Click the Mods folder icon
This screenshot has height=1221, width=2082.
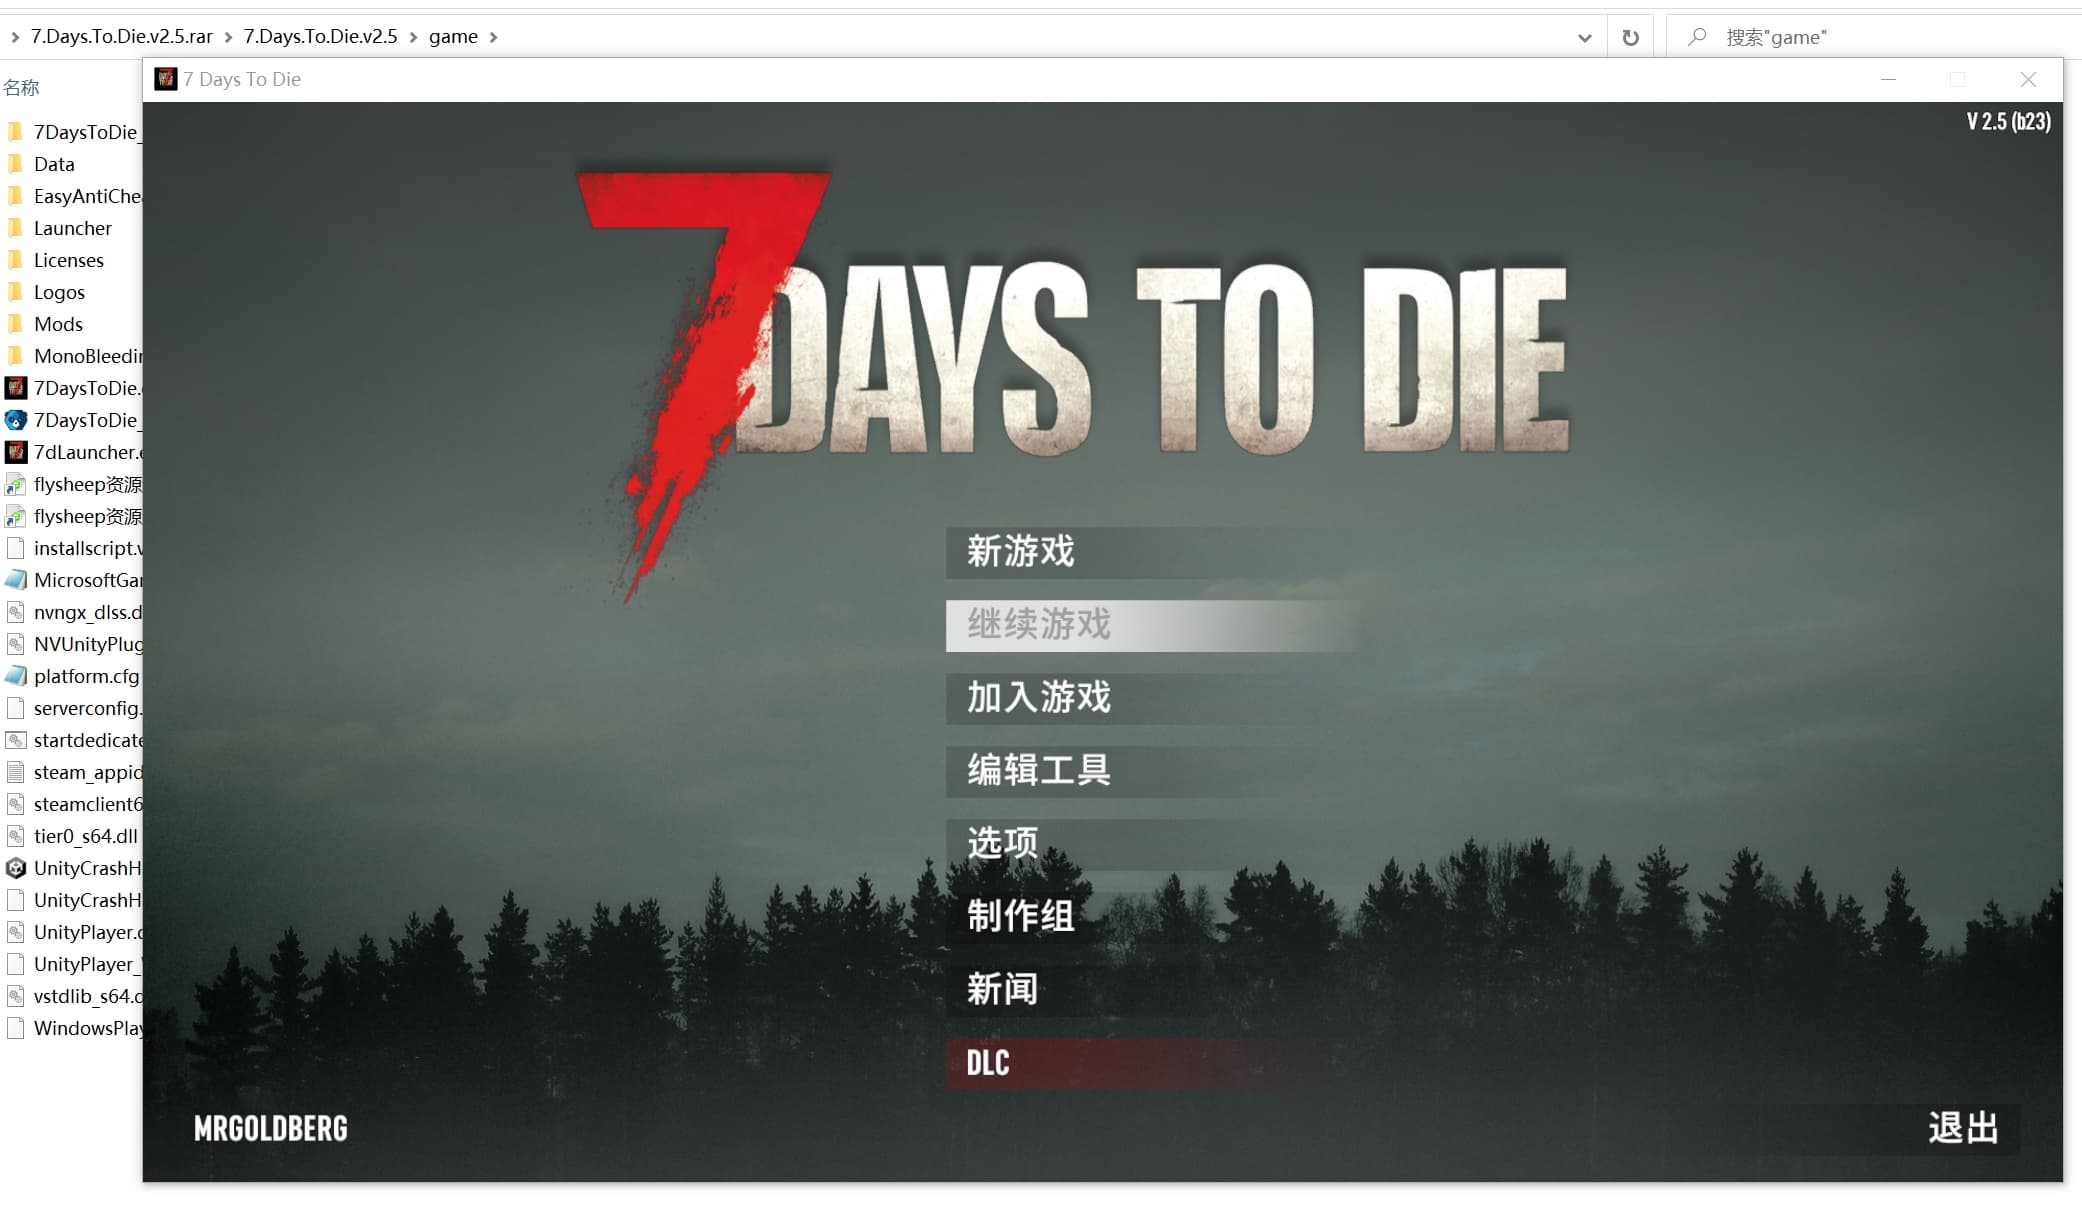pyautogui.click(x=16, y=324)
